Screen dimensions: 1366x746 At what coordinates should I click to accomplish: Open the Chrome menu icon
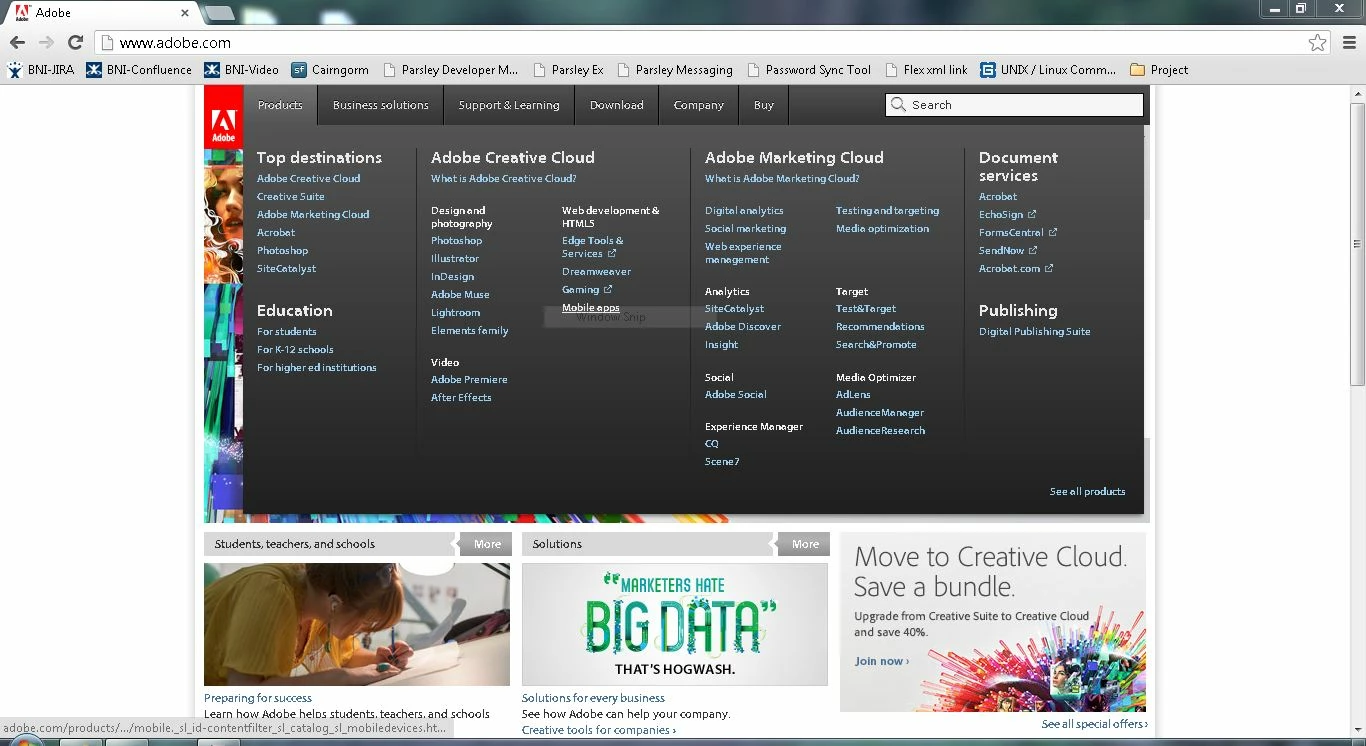(x=1349, y=42)
